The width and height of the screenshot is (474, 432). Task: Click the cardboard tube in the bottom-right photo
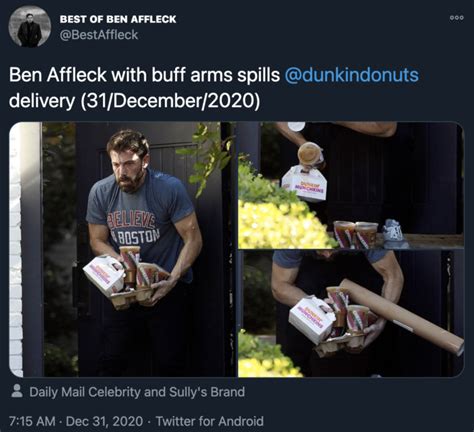click(x=402, y=315)
